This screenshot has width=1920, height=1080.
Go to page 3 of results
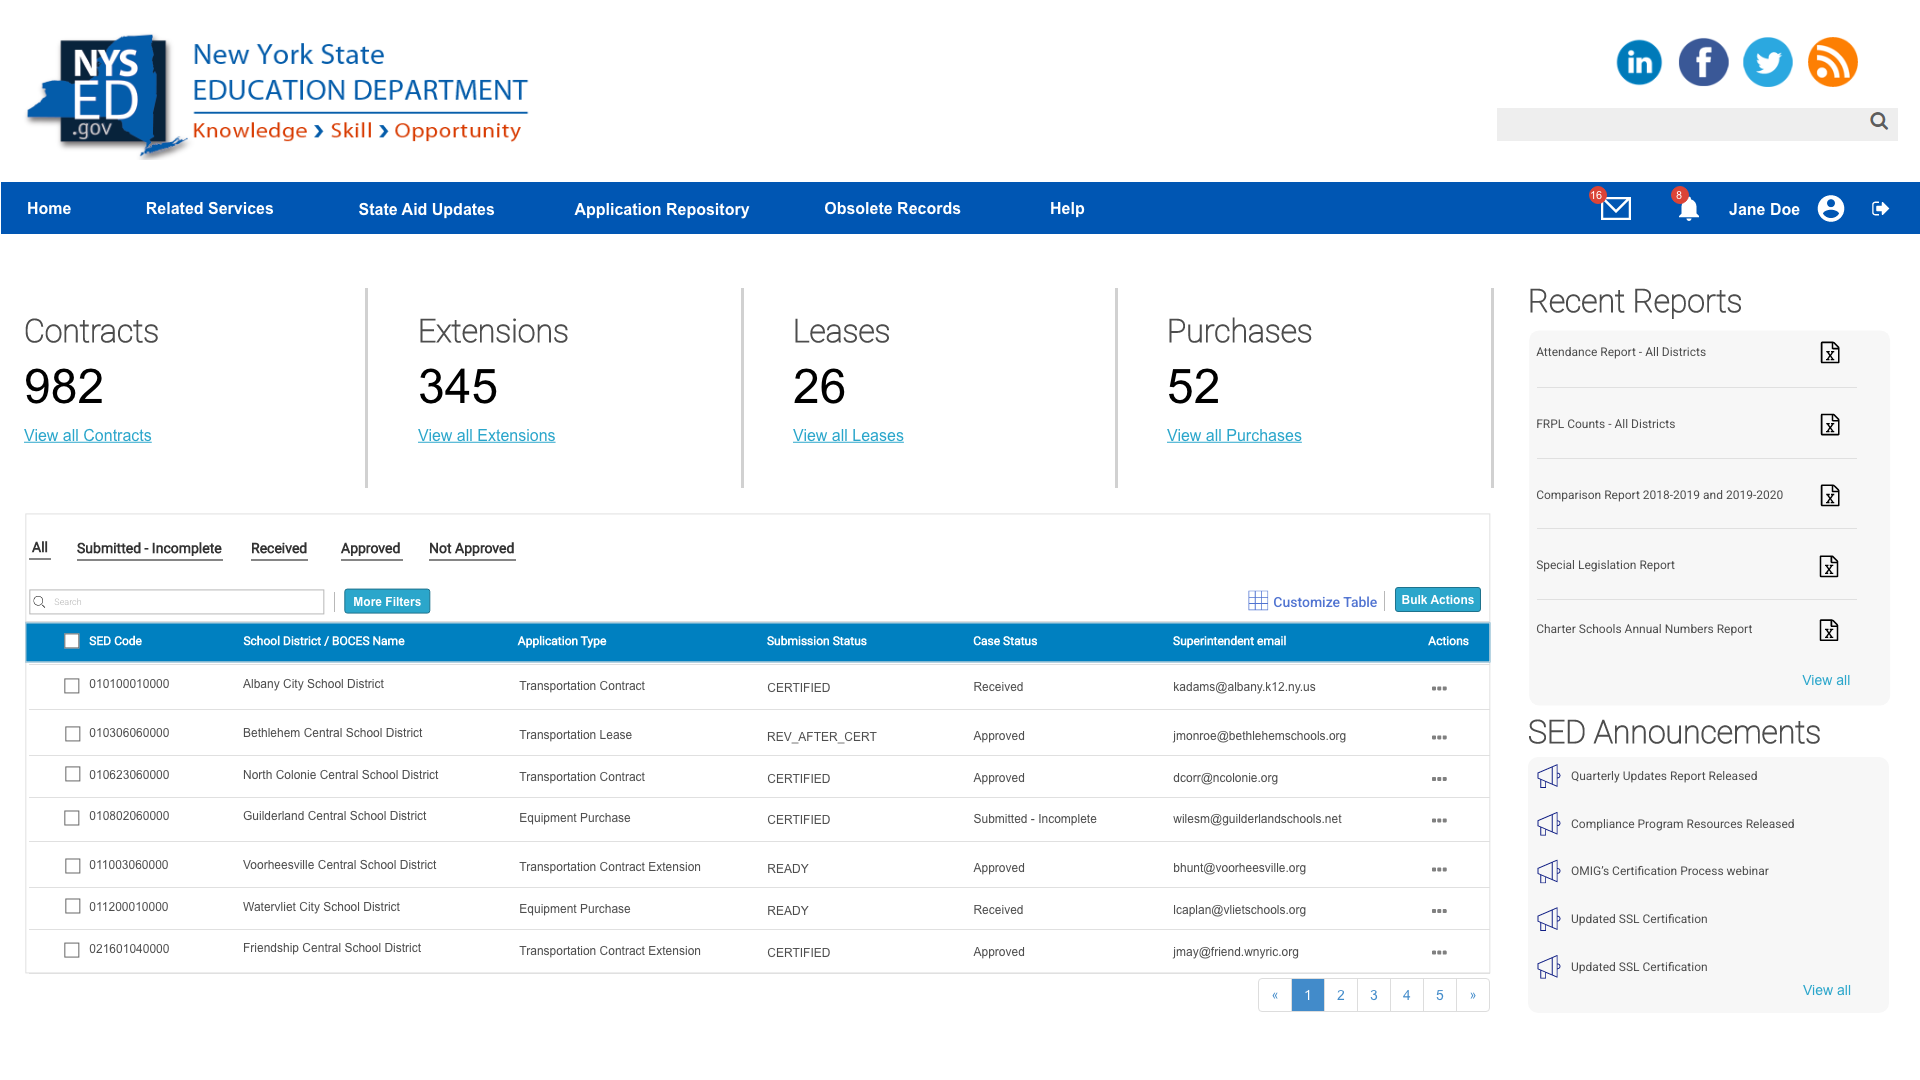(1373, 995)
